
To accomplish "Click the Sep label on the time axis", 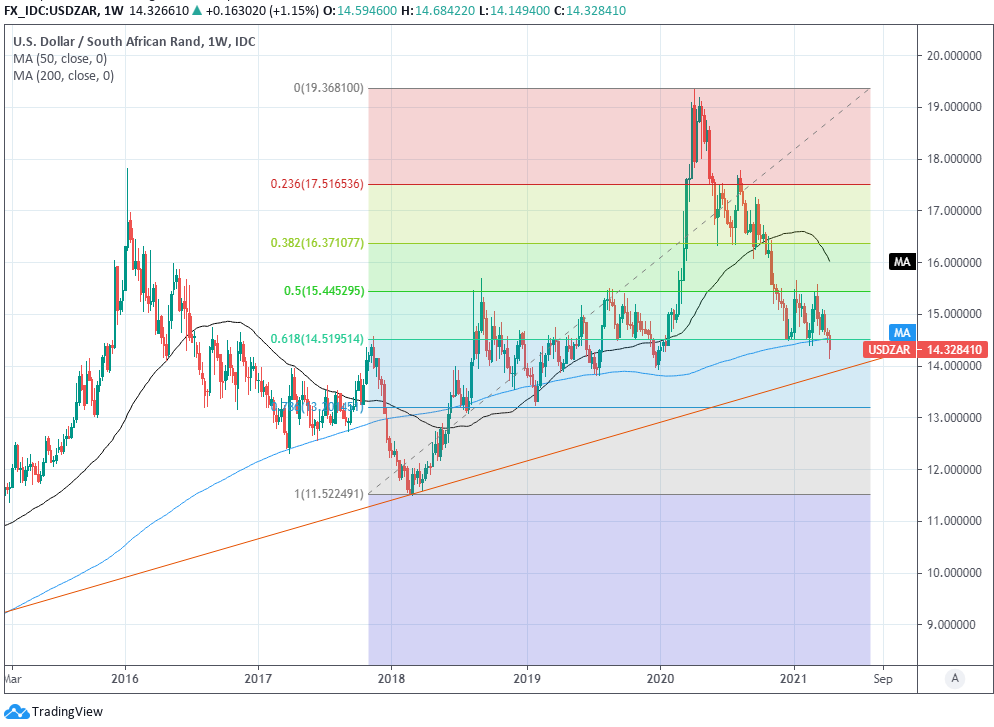I will pyautogui.click(x=882, y=678).
